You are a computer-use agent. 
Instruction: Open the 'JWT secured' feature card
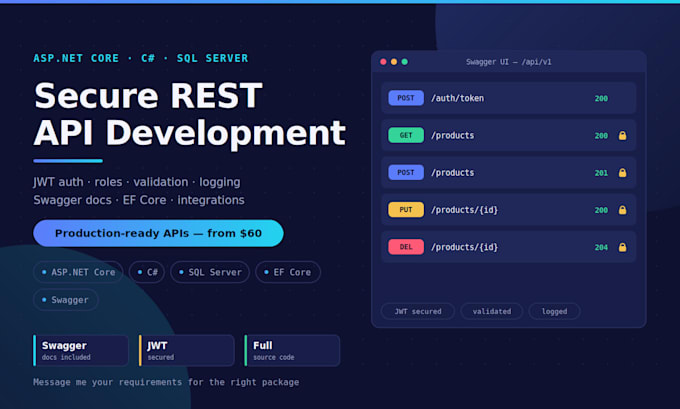187,350
